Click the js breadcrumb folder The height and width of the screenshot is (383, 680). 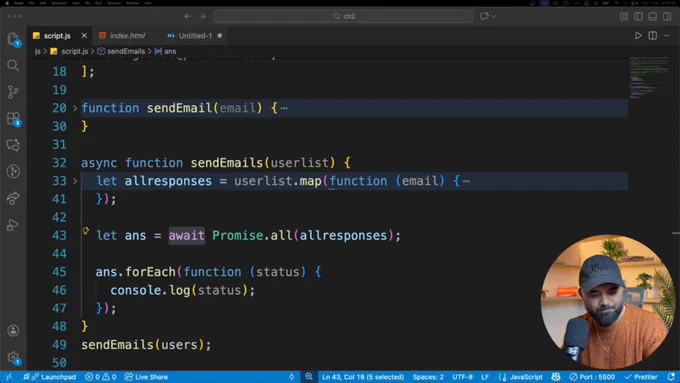coord(38,51)
